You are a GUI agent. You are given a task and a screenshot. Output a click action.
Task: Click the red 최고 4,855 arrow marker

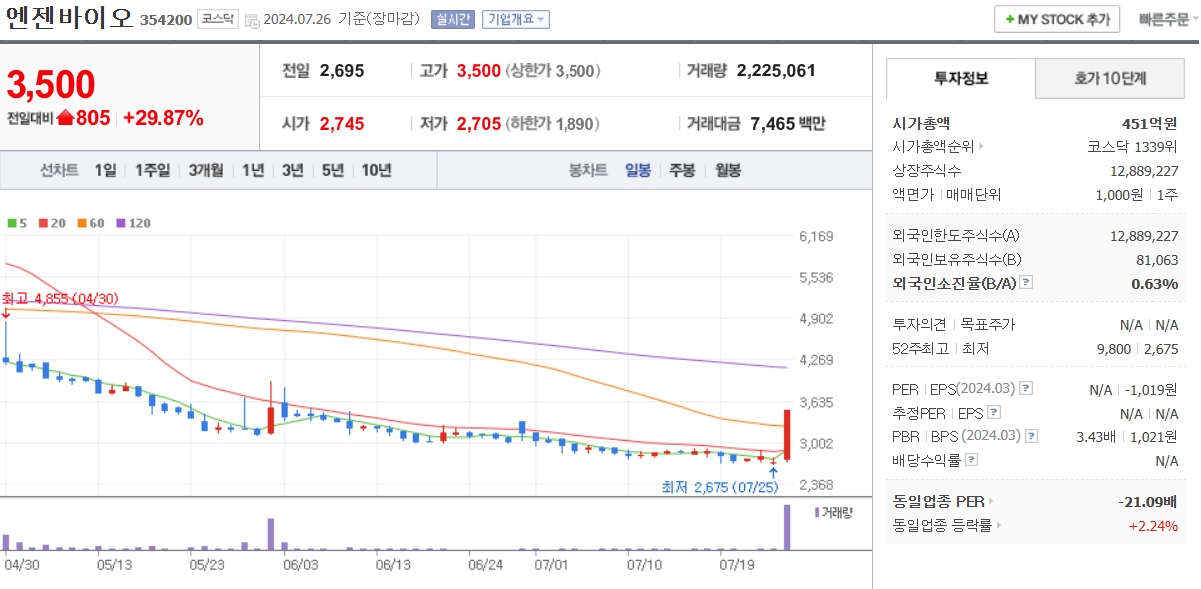pyautogui.click(x=5, y=314)
